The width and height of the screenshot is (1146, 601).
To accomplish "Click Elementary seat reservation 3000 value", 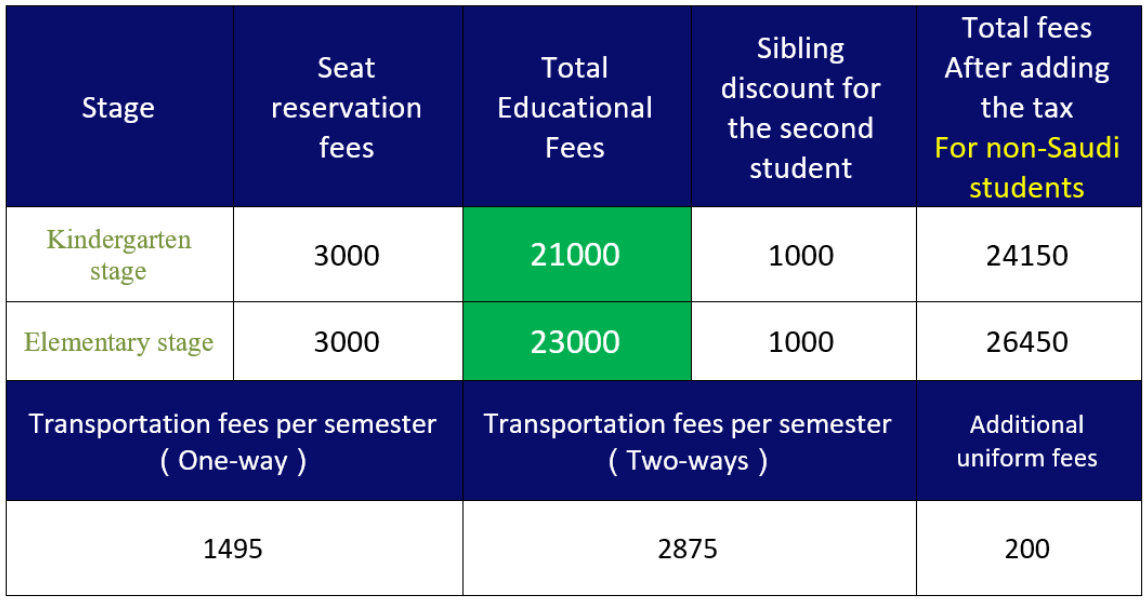I will [x=348, y=341].
